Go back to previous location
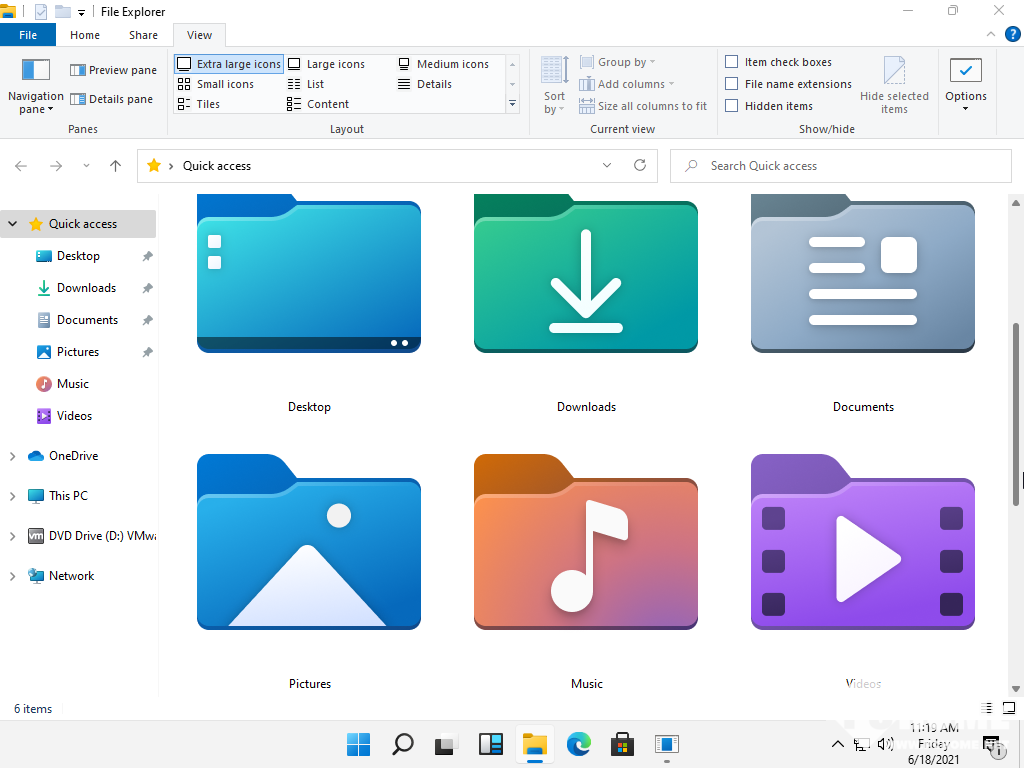 (21, 166)
